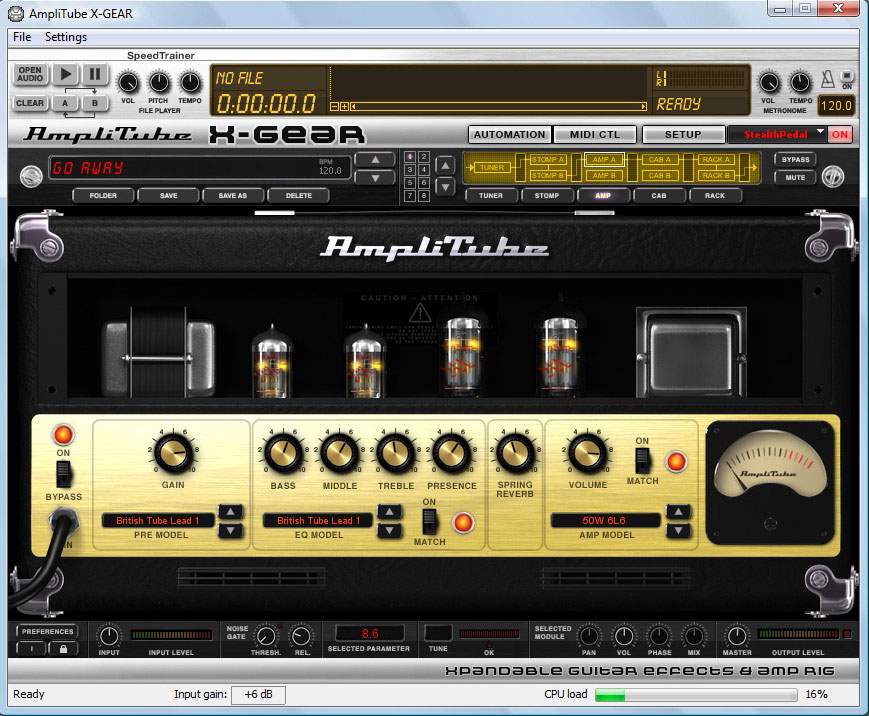
Task: Open the StealthPedal dropdown arrow
Action: (820, 132)
